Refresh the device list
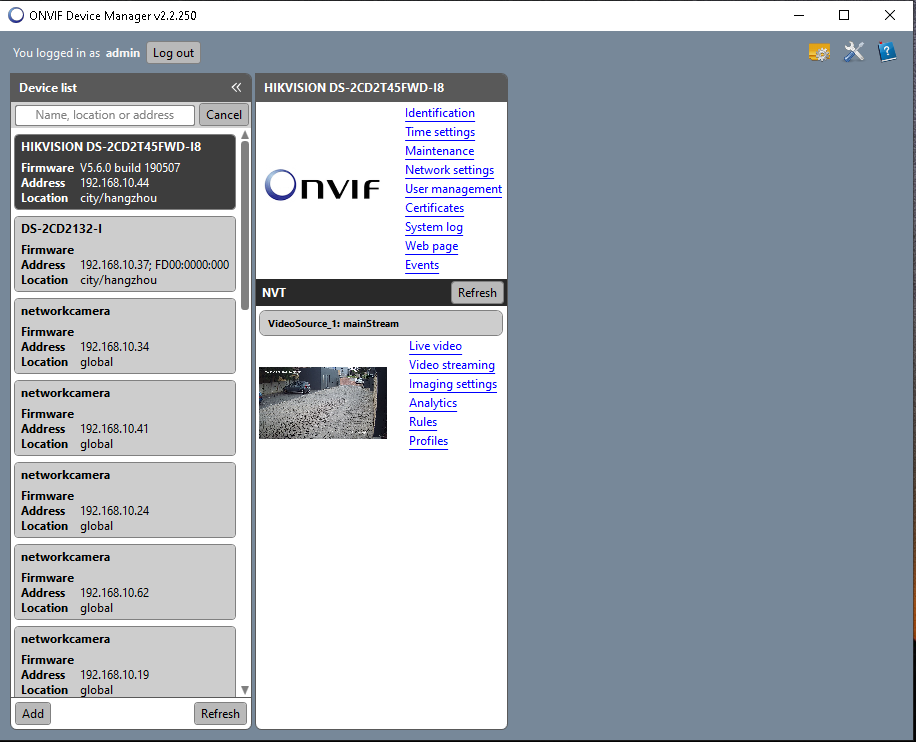This screenshot has width=916, height=742. pyautogui.click(x=220, y=713)
